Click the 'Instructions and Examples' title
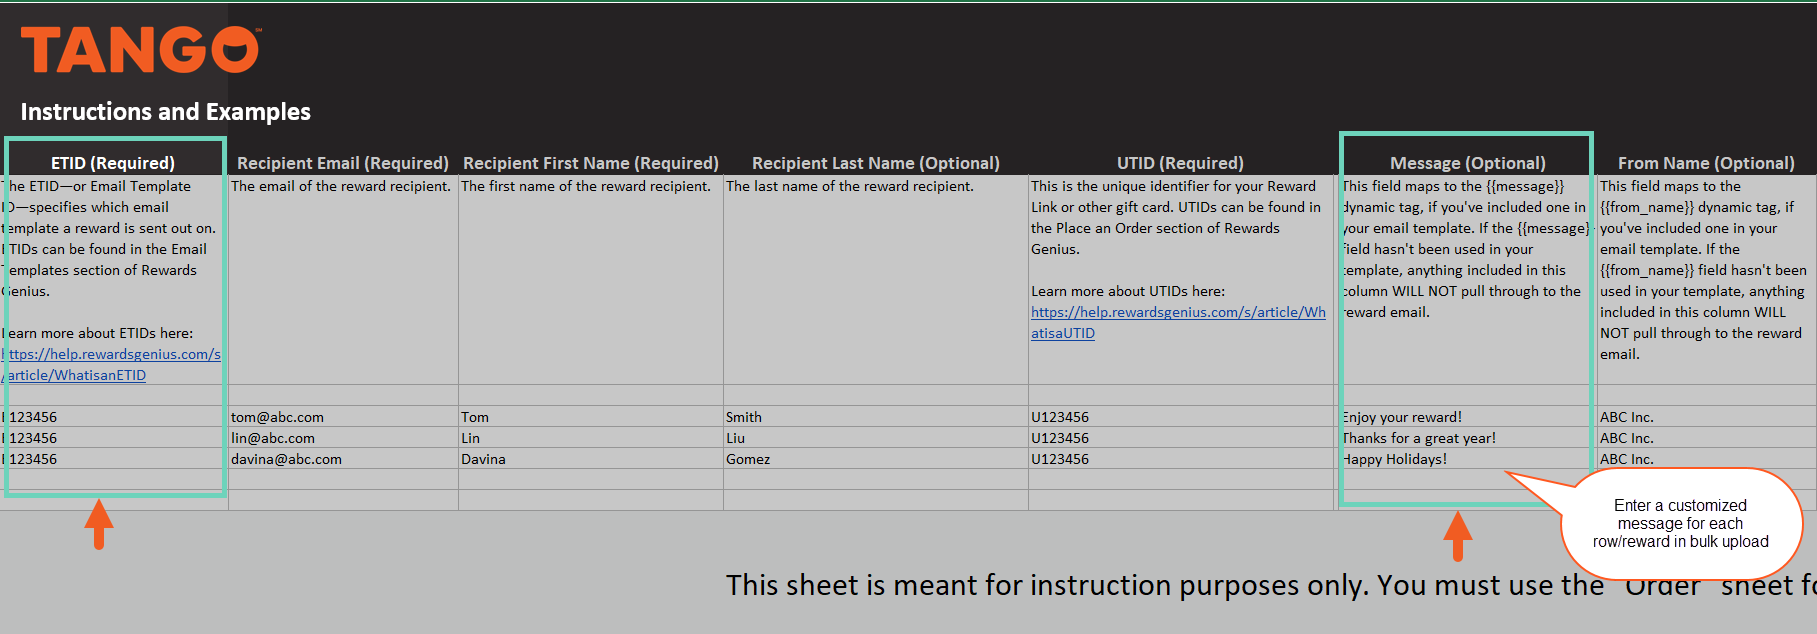The width and height of the screenshot is (1817, 634). [166, 111]
